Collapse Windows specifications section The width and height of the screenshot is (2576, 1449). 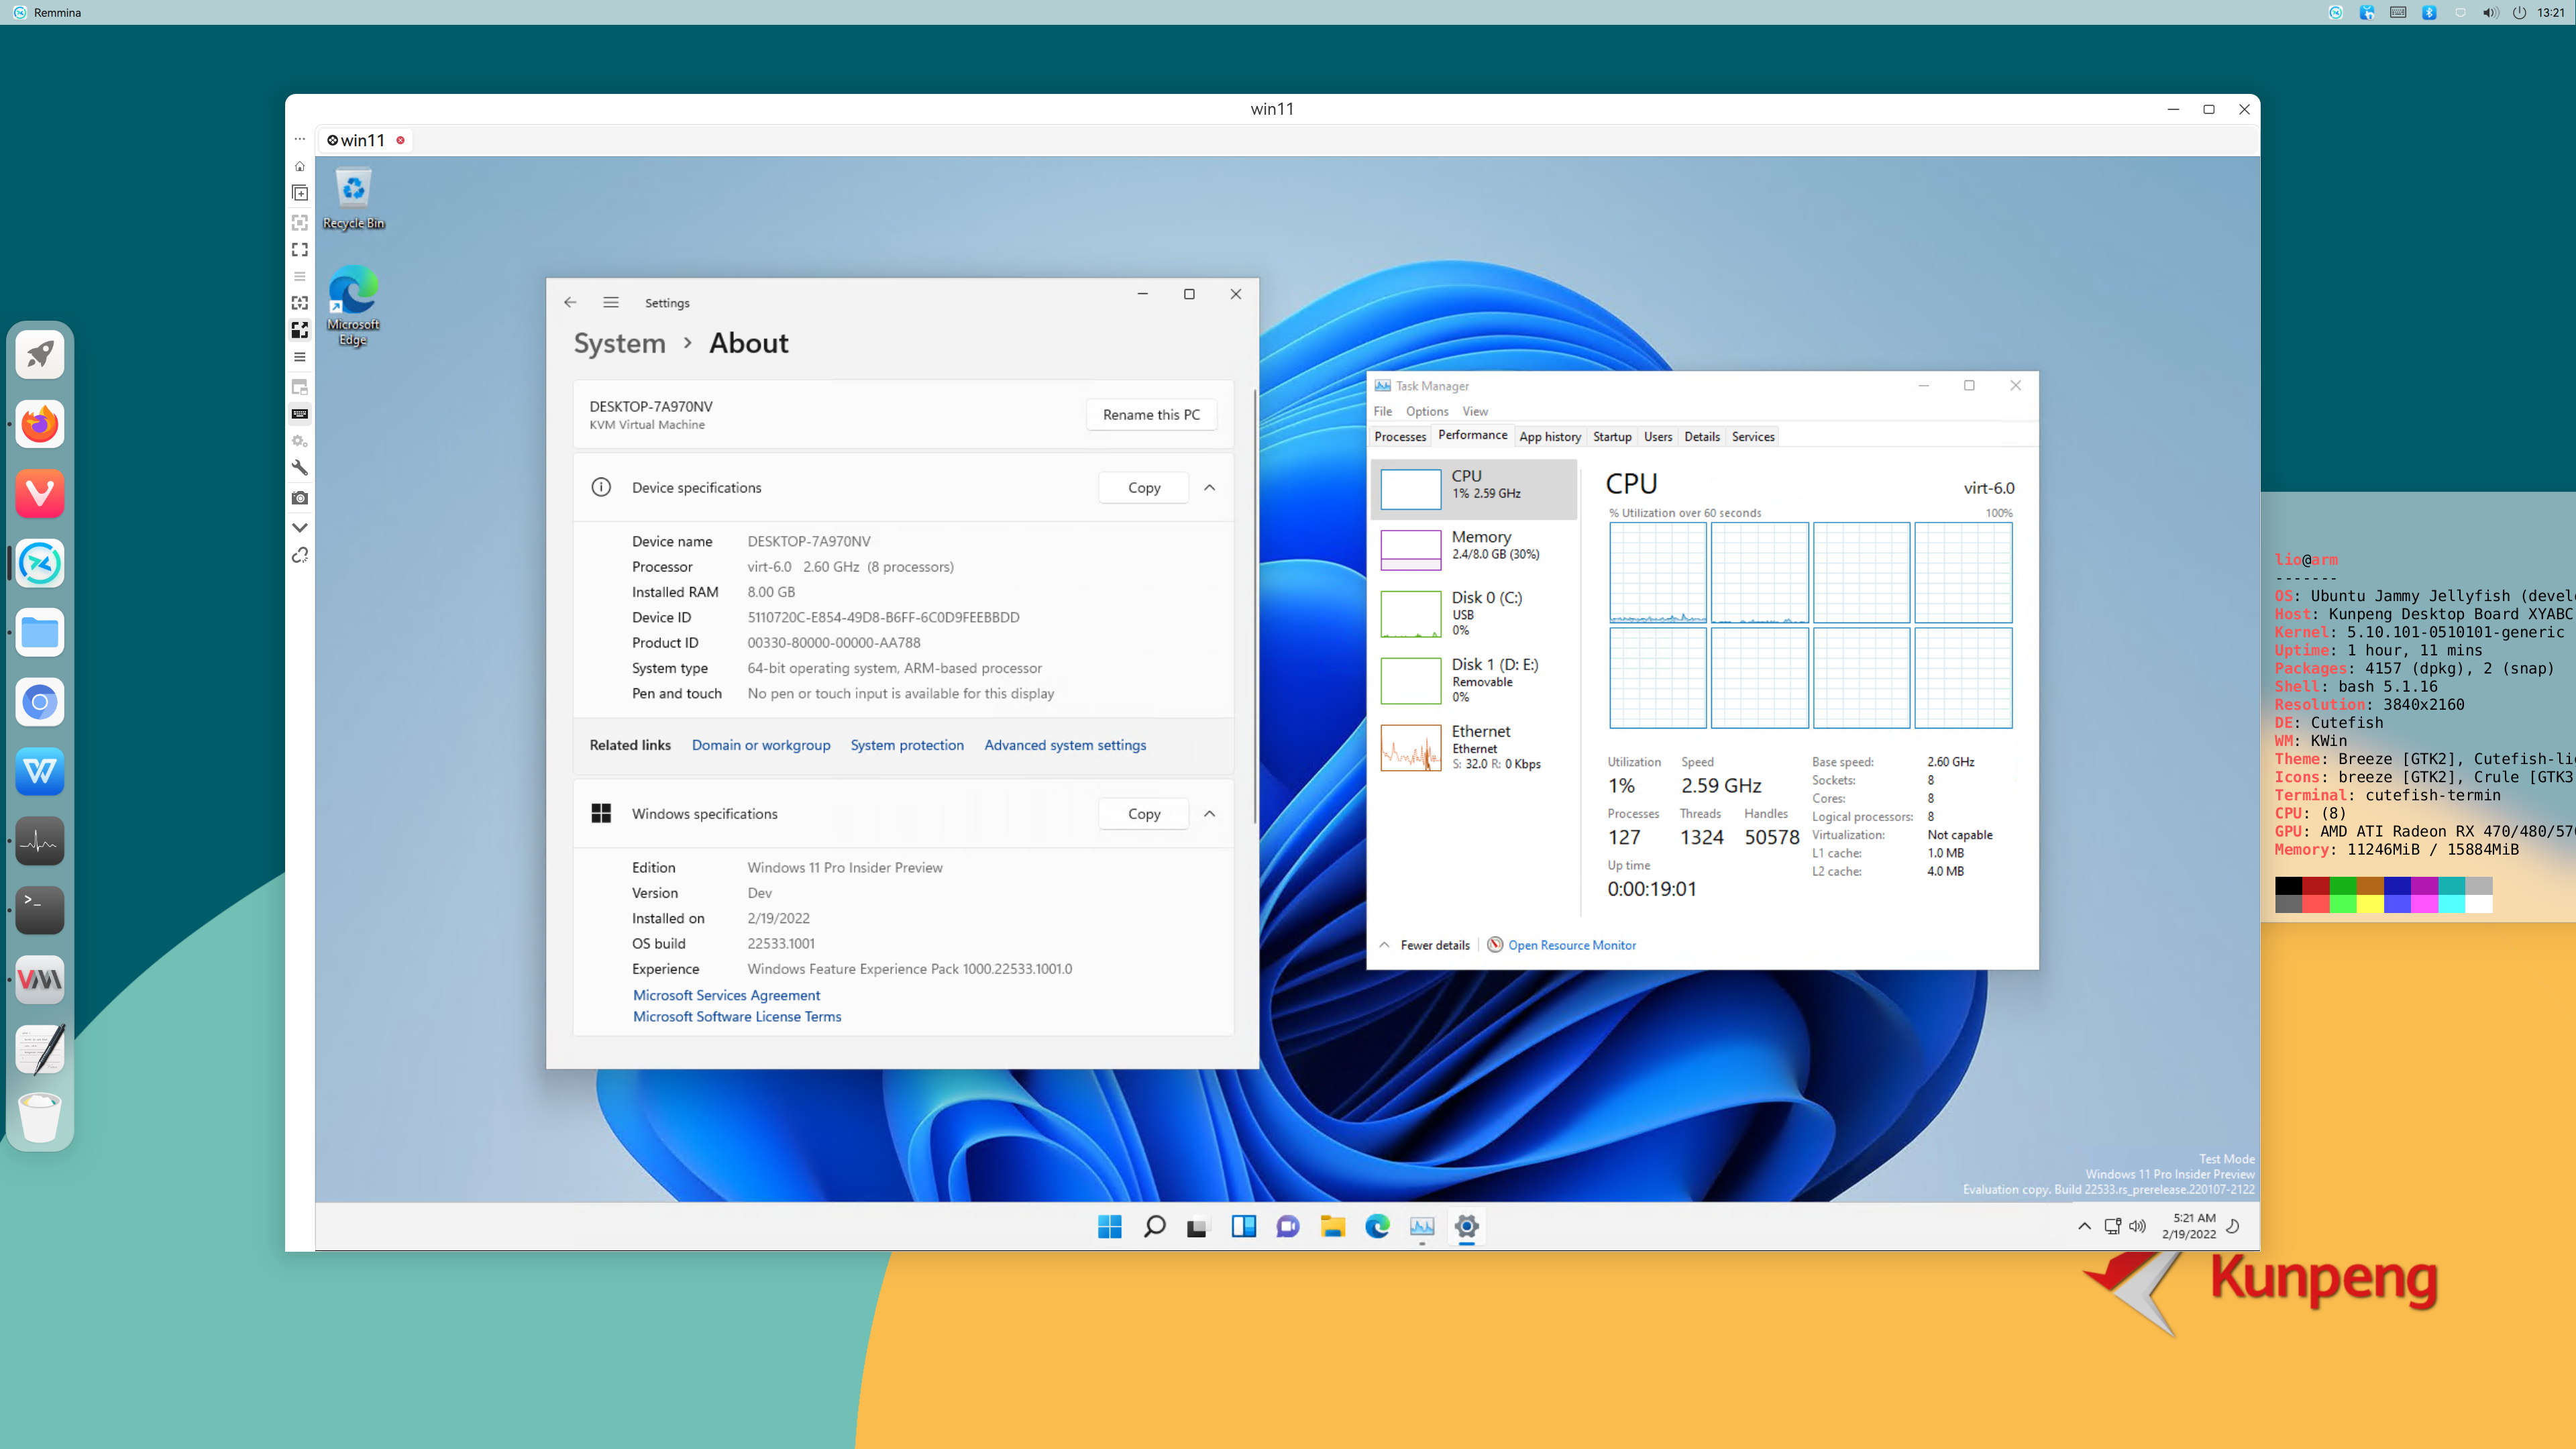tap(1209, 813)
